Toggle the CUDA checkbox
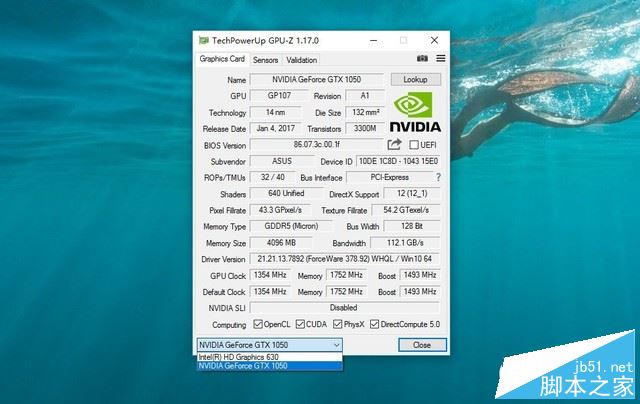 point(300,324)
